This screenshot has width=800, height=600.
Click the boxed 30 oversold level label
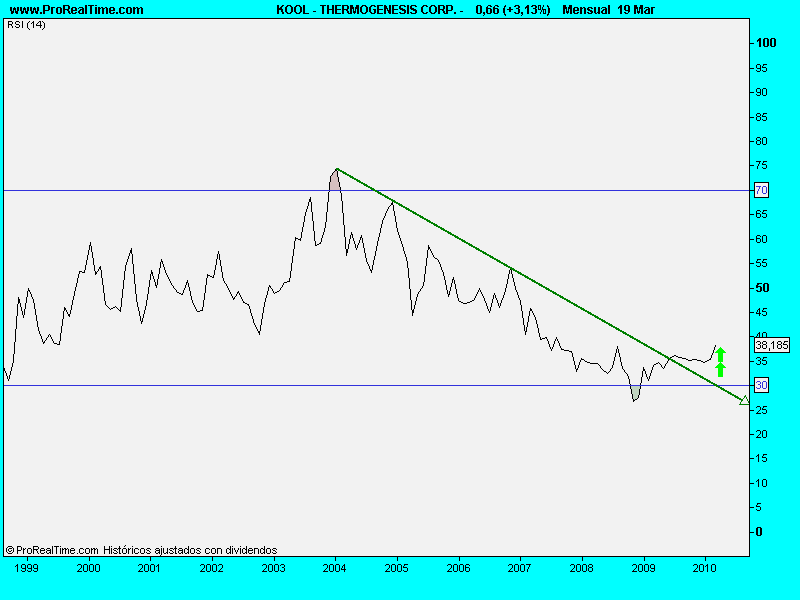pyautogui.click(x=761, y=385)
